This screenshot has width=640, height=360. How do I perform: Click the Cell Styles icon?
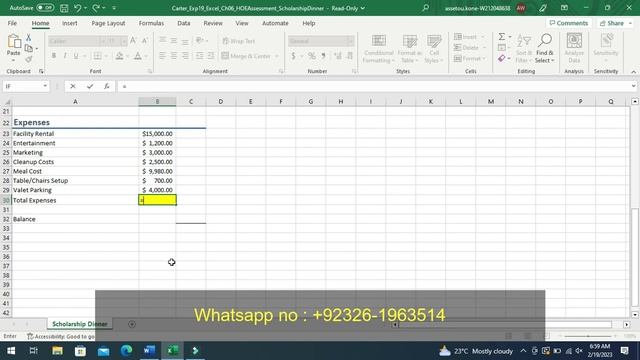tap(434, 41)
